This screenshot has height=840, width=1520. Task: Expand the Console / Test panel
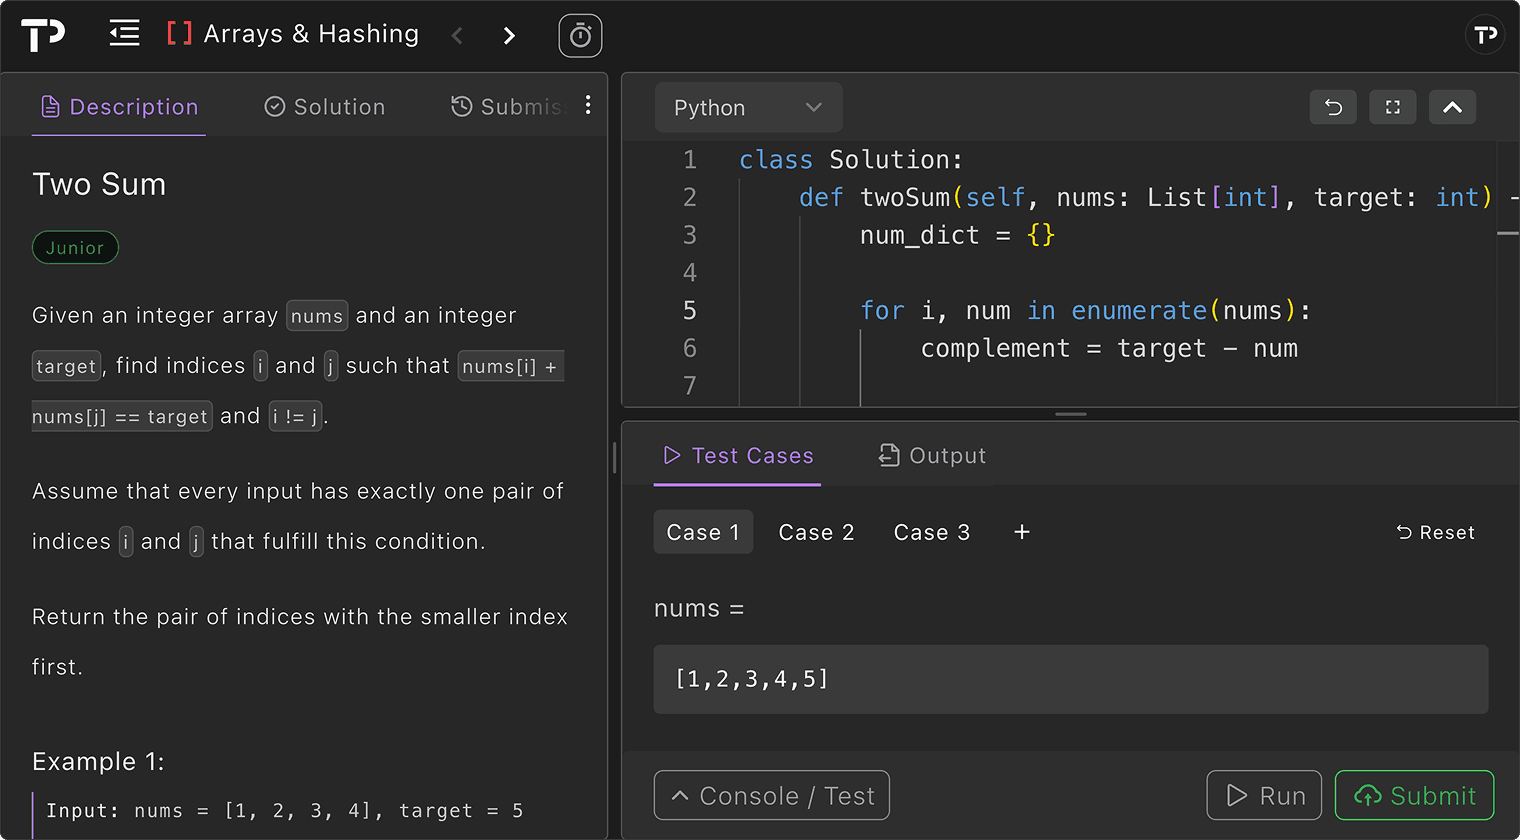[x=771, y=795]
